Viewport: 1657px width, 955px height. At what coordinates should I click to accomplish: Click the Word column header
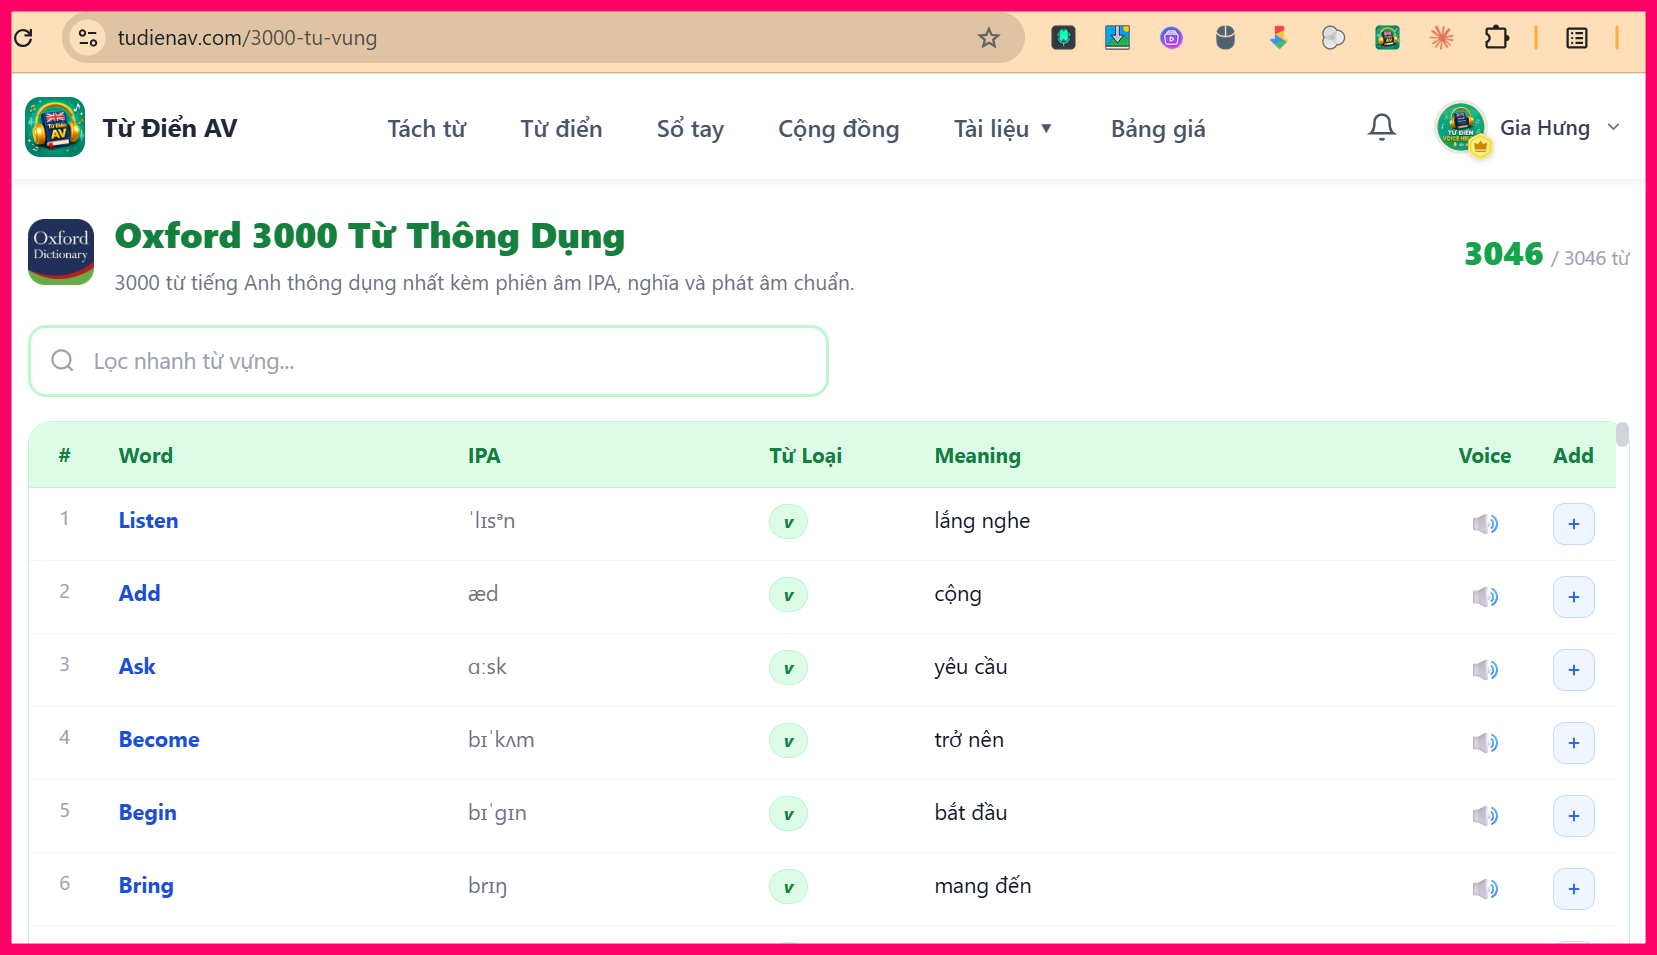pos(146,456)
